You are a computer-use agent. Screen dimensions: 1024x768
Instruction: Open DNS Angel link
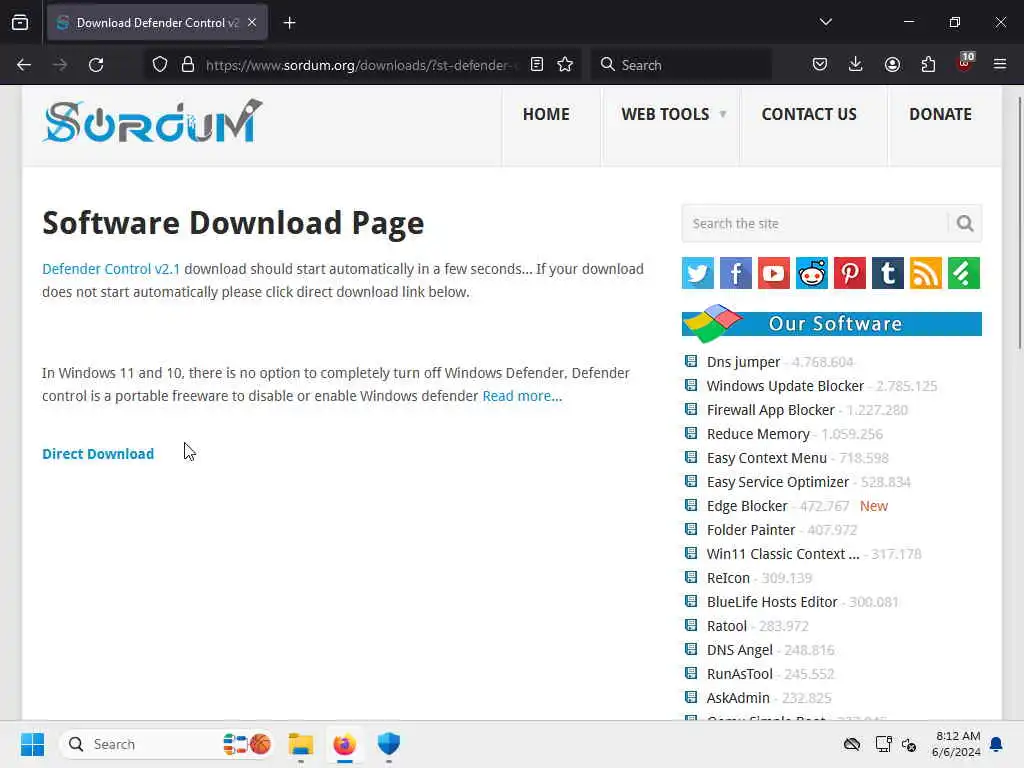pyautogui.click(x=739, y=650)
